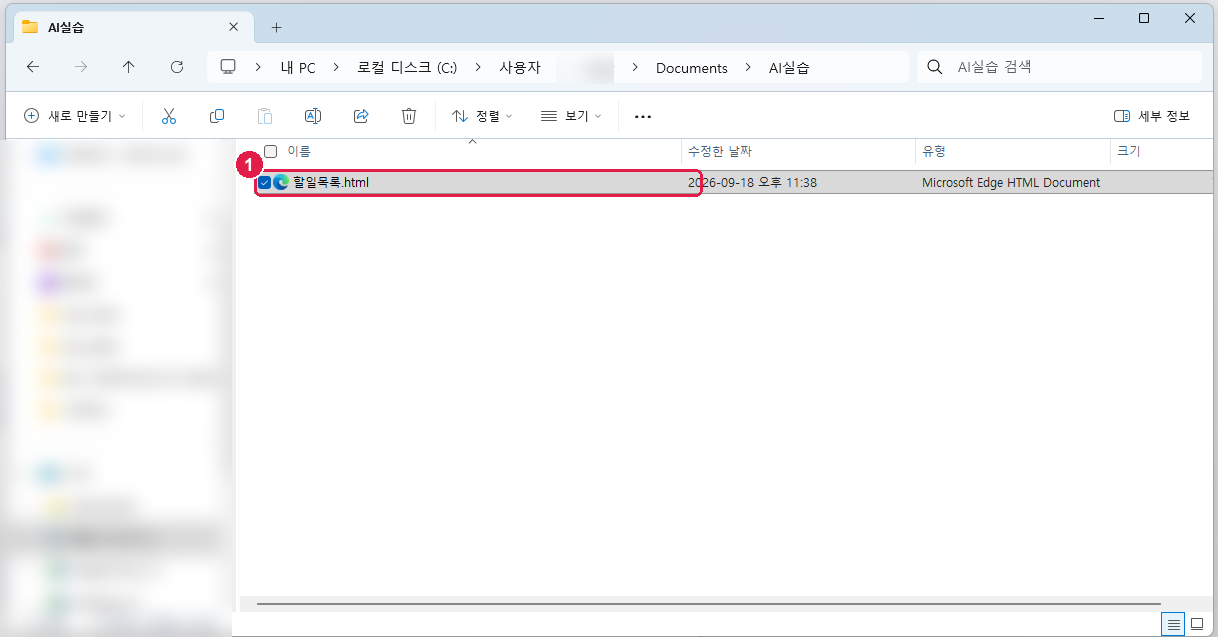Sort by 수정한 날짜 column header
This screenshot has height=637, width=1218.
720,151
